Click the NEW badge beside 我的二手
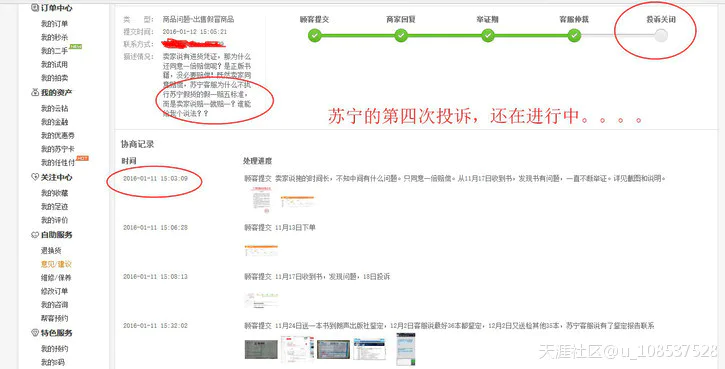725x369 pixels. pos(75,47)
